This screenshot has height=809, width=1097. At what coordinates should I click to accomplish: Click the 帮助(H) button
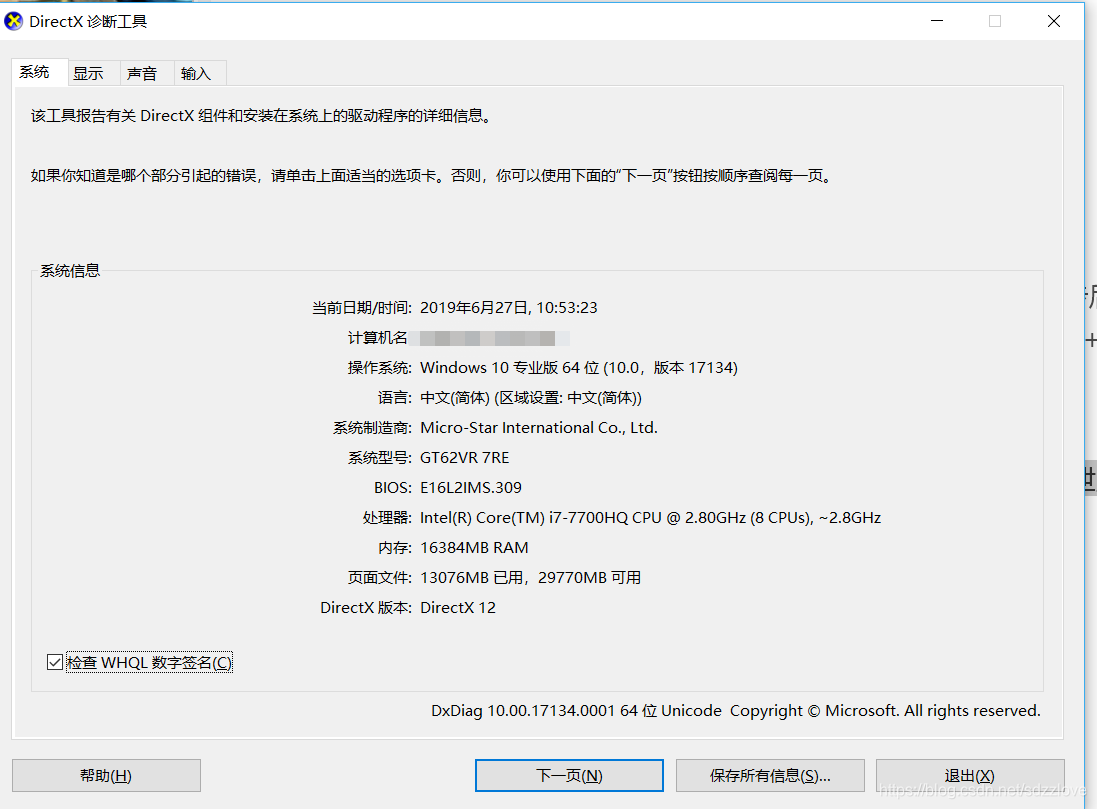click(106, 775)
